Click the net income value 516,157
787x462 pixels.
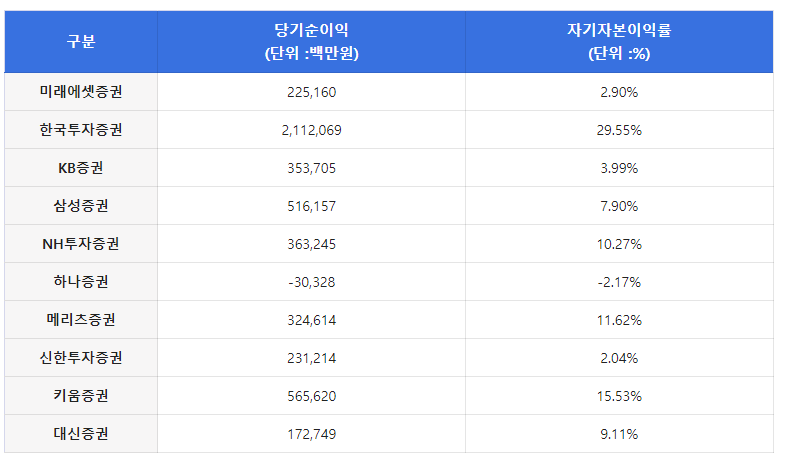pyautogui.click(x=311, y=206)
